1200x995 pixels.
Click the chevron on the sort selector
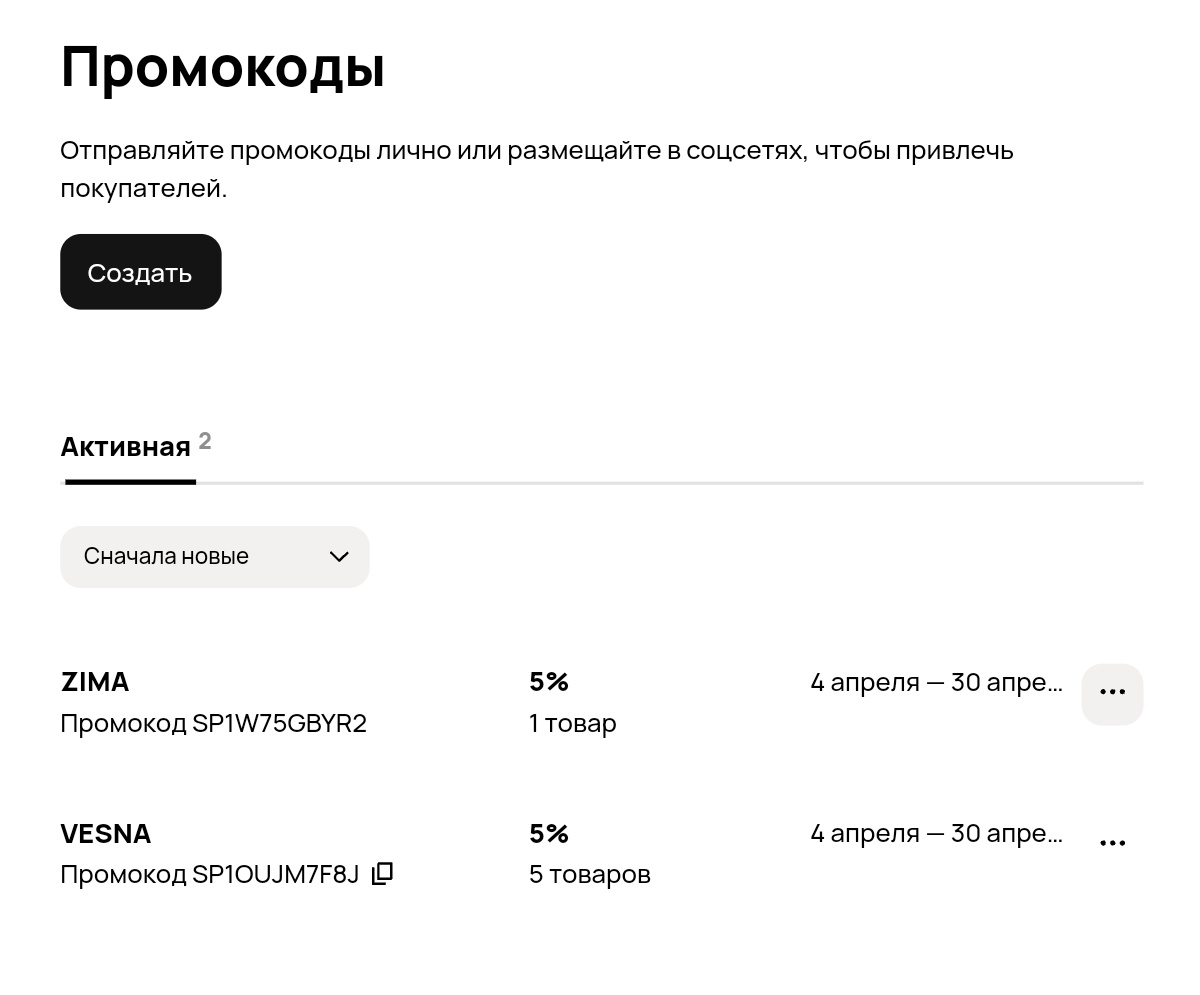point(338,557)
